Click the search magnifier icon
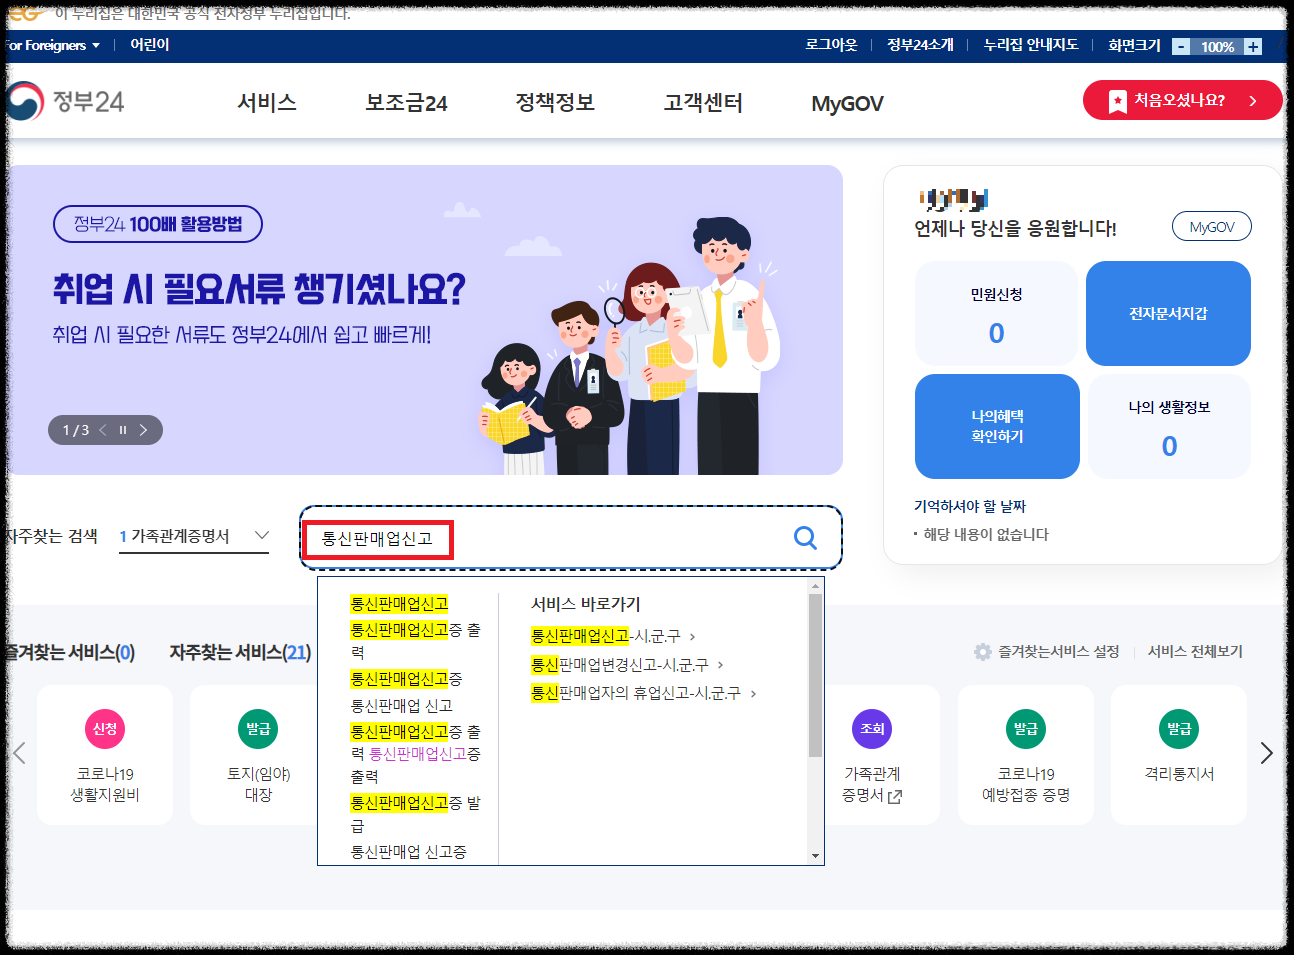Image resolution: width=1294 pixels, height=955 pixels. (805, 538)
